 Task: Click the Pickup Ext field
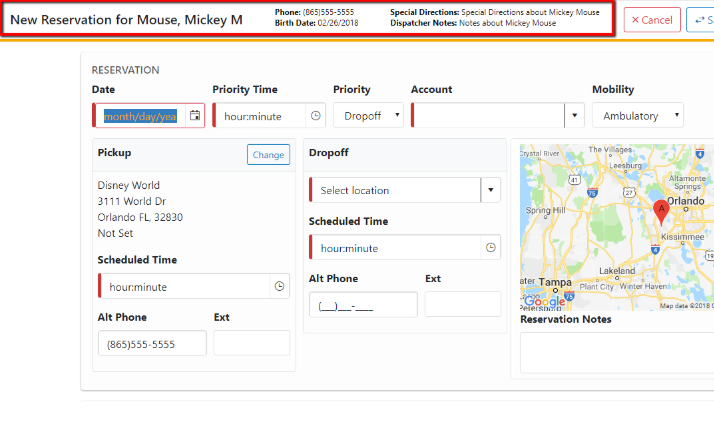click(x=252, y=343)
